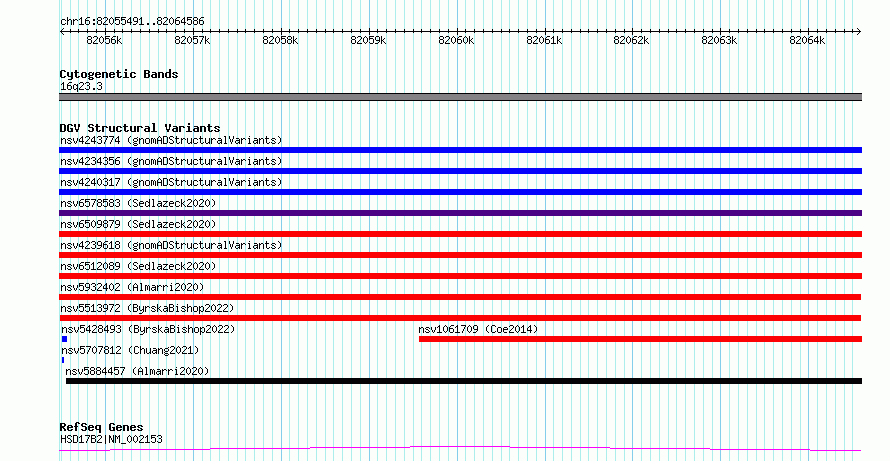The width and height of the screenshot is (890, 461).
Task: Click the 82059k ruler label
Action: click(x=368, y=40)
